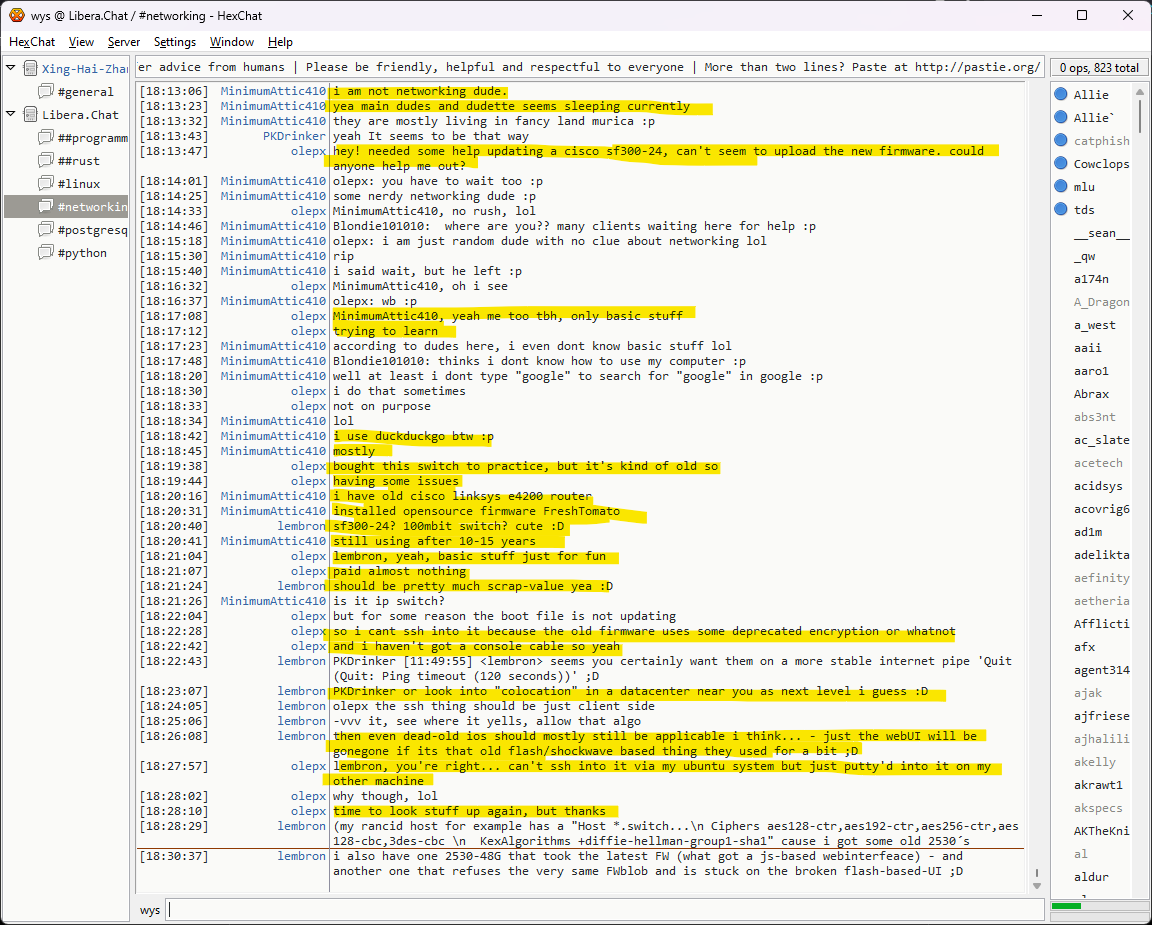Click the #python channel icon

[x=45, y=253]
